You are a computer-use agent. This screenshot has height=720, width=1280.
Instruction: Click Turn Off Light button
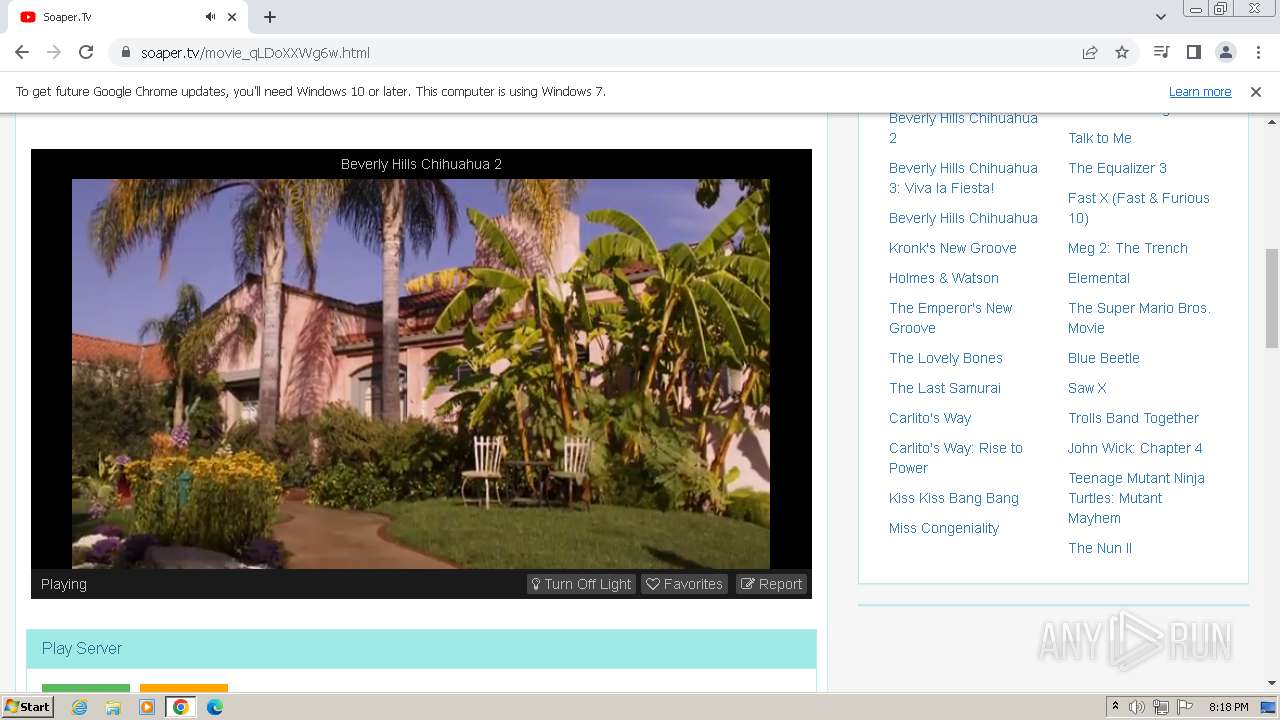point(581,584)
